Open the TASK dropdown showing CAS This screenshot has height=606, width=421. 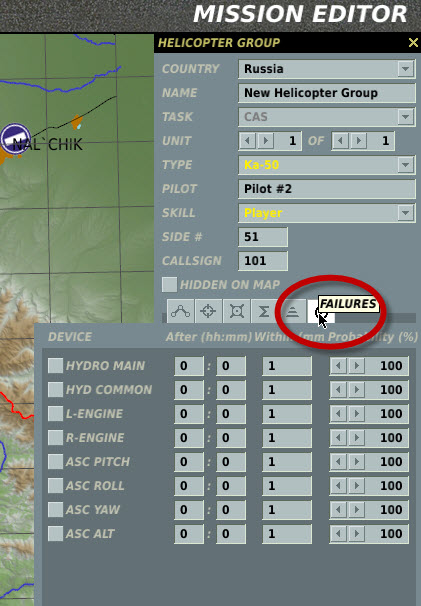(x=327, y=117)
